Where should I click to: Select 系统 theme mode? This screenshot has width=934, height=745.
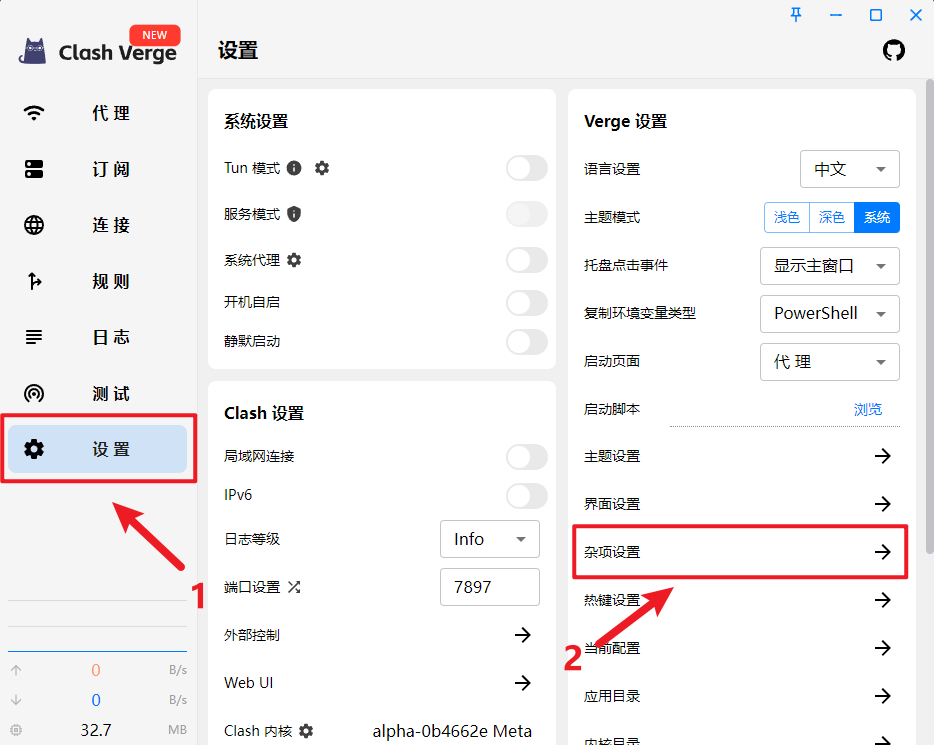[x=877, y=217]
